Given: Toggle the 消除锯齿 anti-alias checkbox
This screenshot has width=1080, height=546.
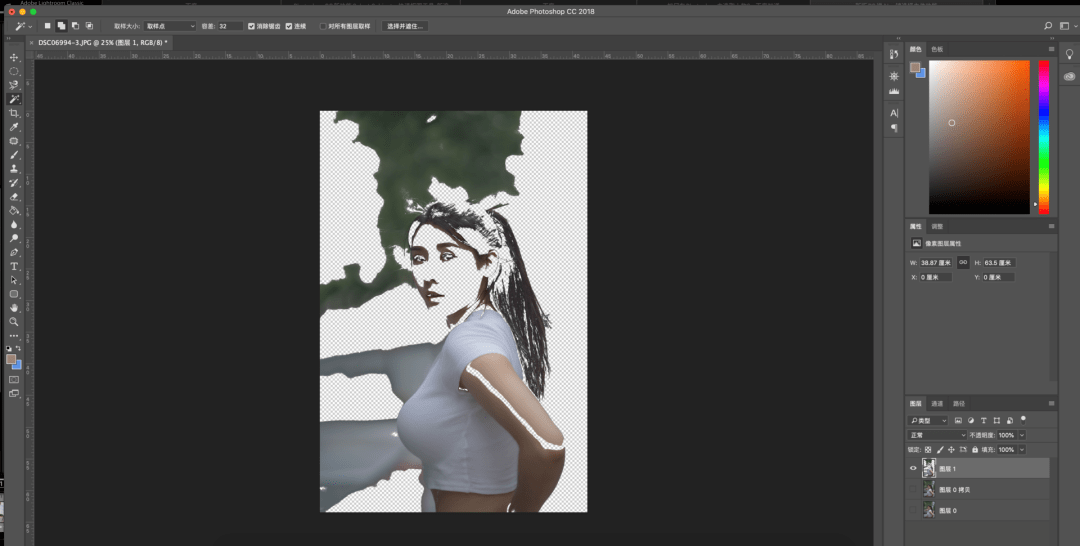Looking at the screenshot, I should [252, 25].
